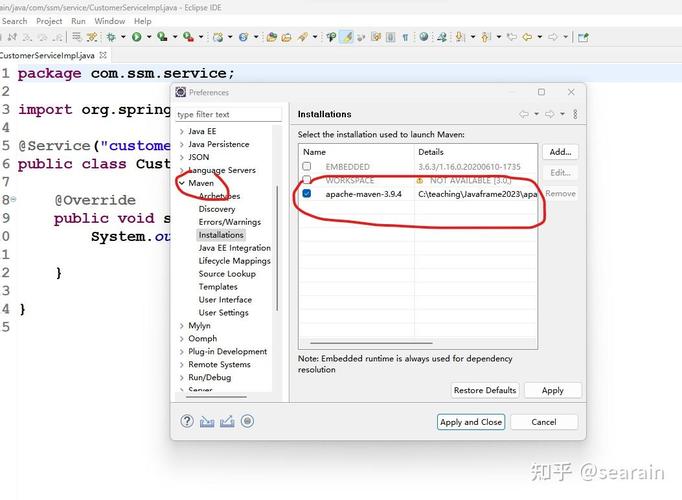Click the Show Whitespace pilcrow icon
The image size is (682, 500).
pos(405,37)
